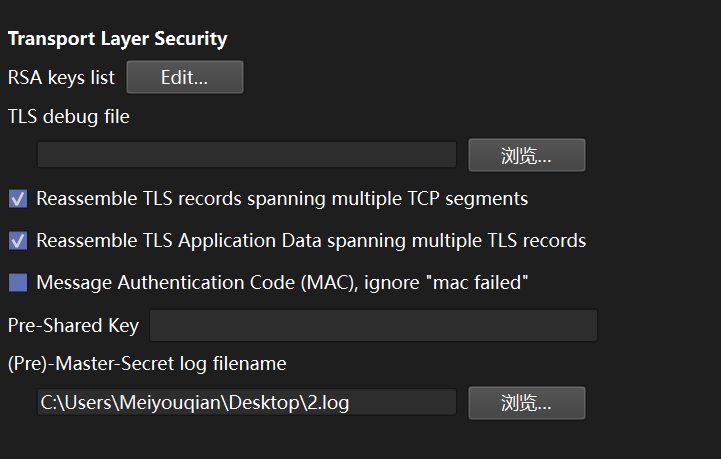The image size is (721, 459).
Task: Uncheck Reassemble TLS records spanning TCP segments
Action: point(18,199)
